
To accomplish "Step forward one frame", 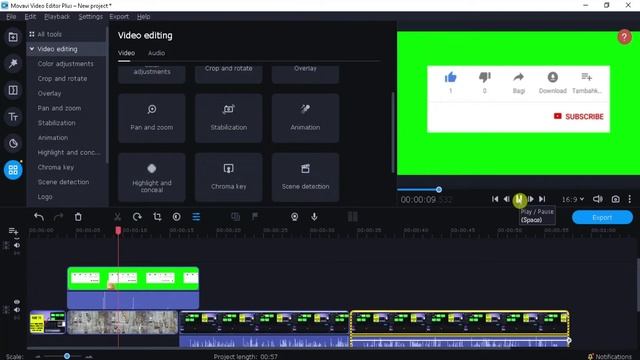I will coord(531,199).
